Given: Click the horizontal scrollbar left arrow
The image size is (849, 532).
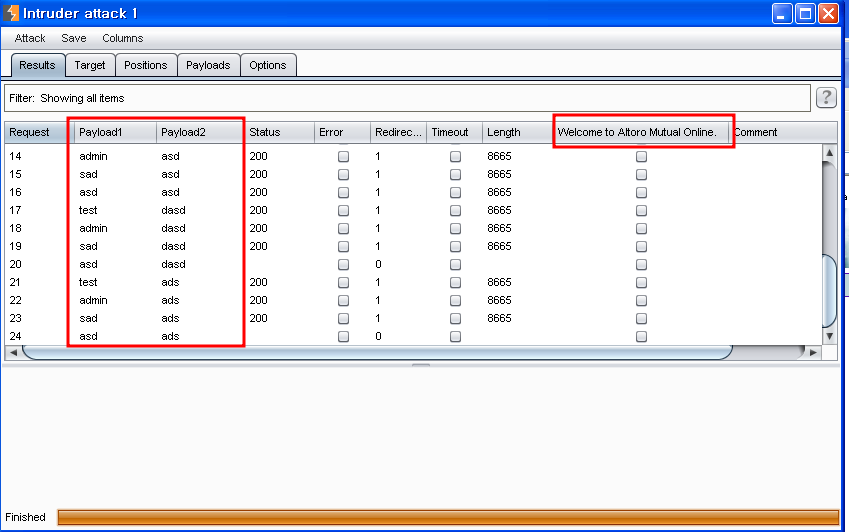Looking at the screenshot, I should pyautogui.click(x=13, y=352).
